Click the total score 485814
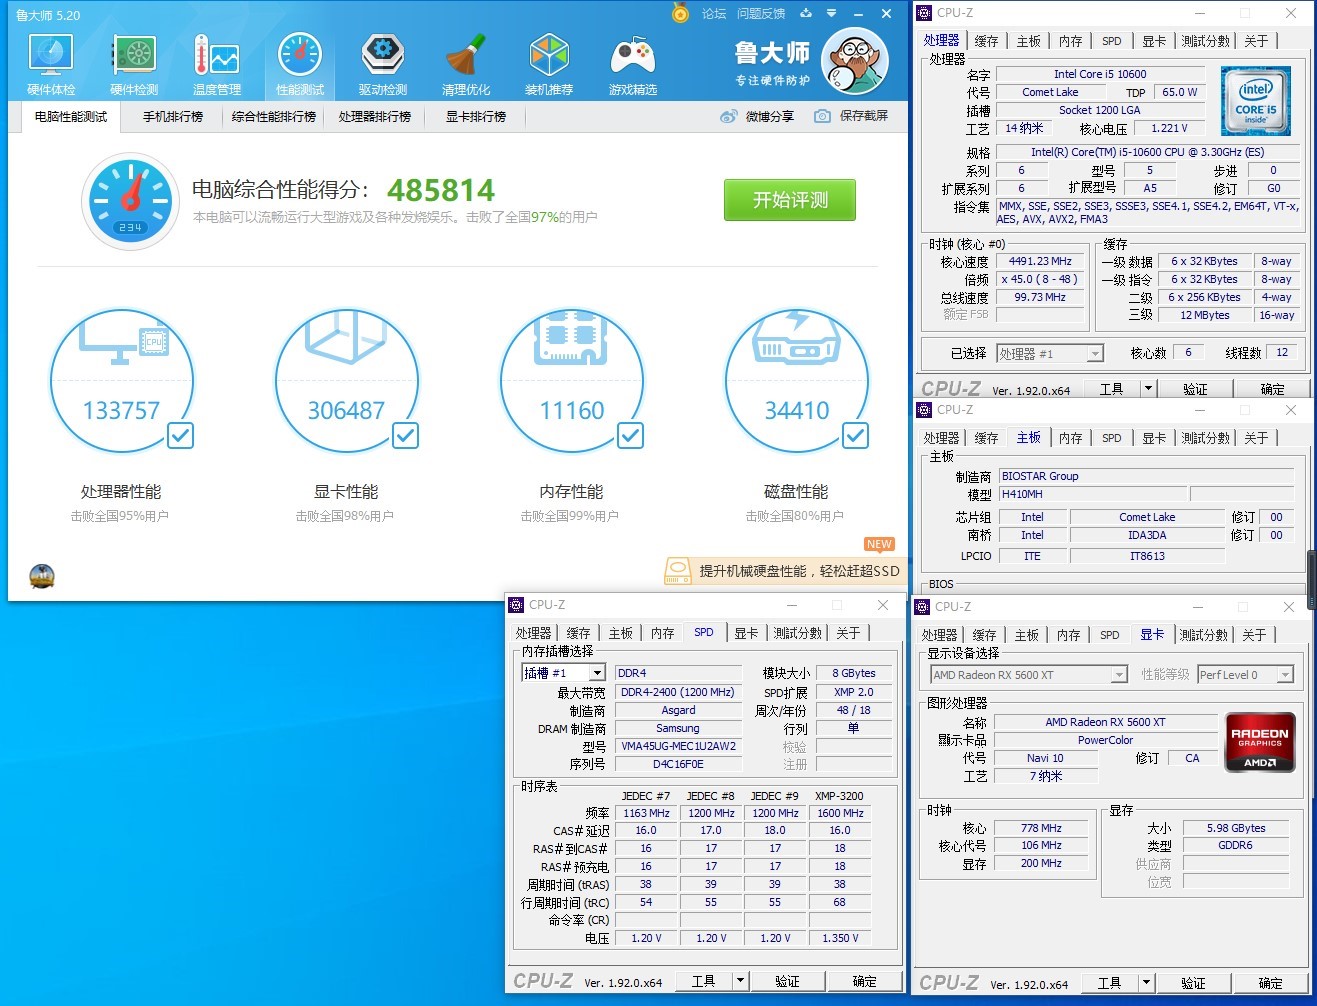 pyautogui.click(x=441, y=190)
